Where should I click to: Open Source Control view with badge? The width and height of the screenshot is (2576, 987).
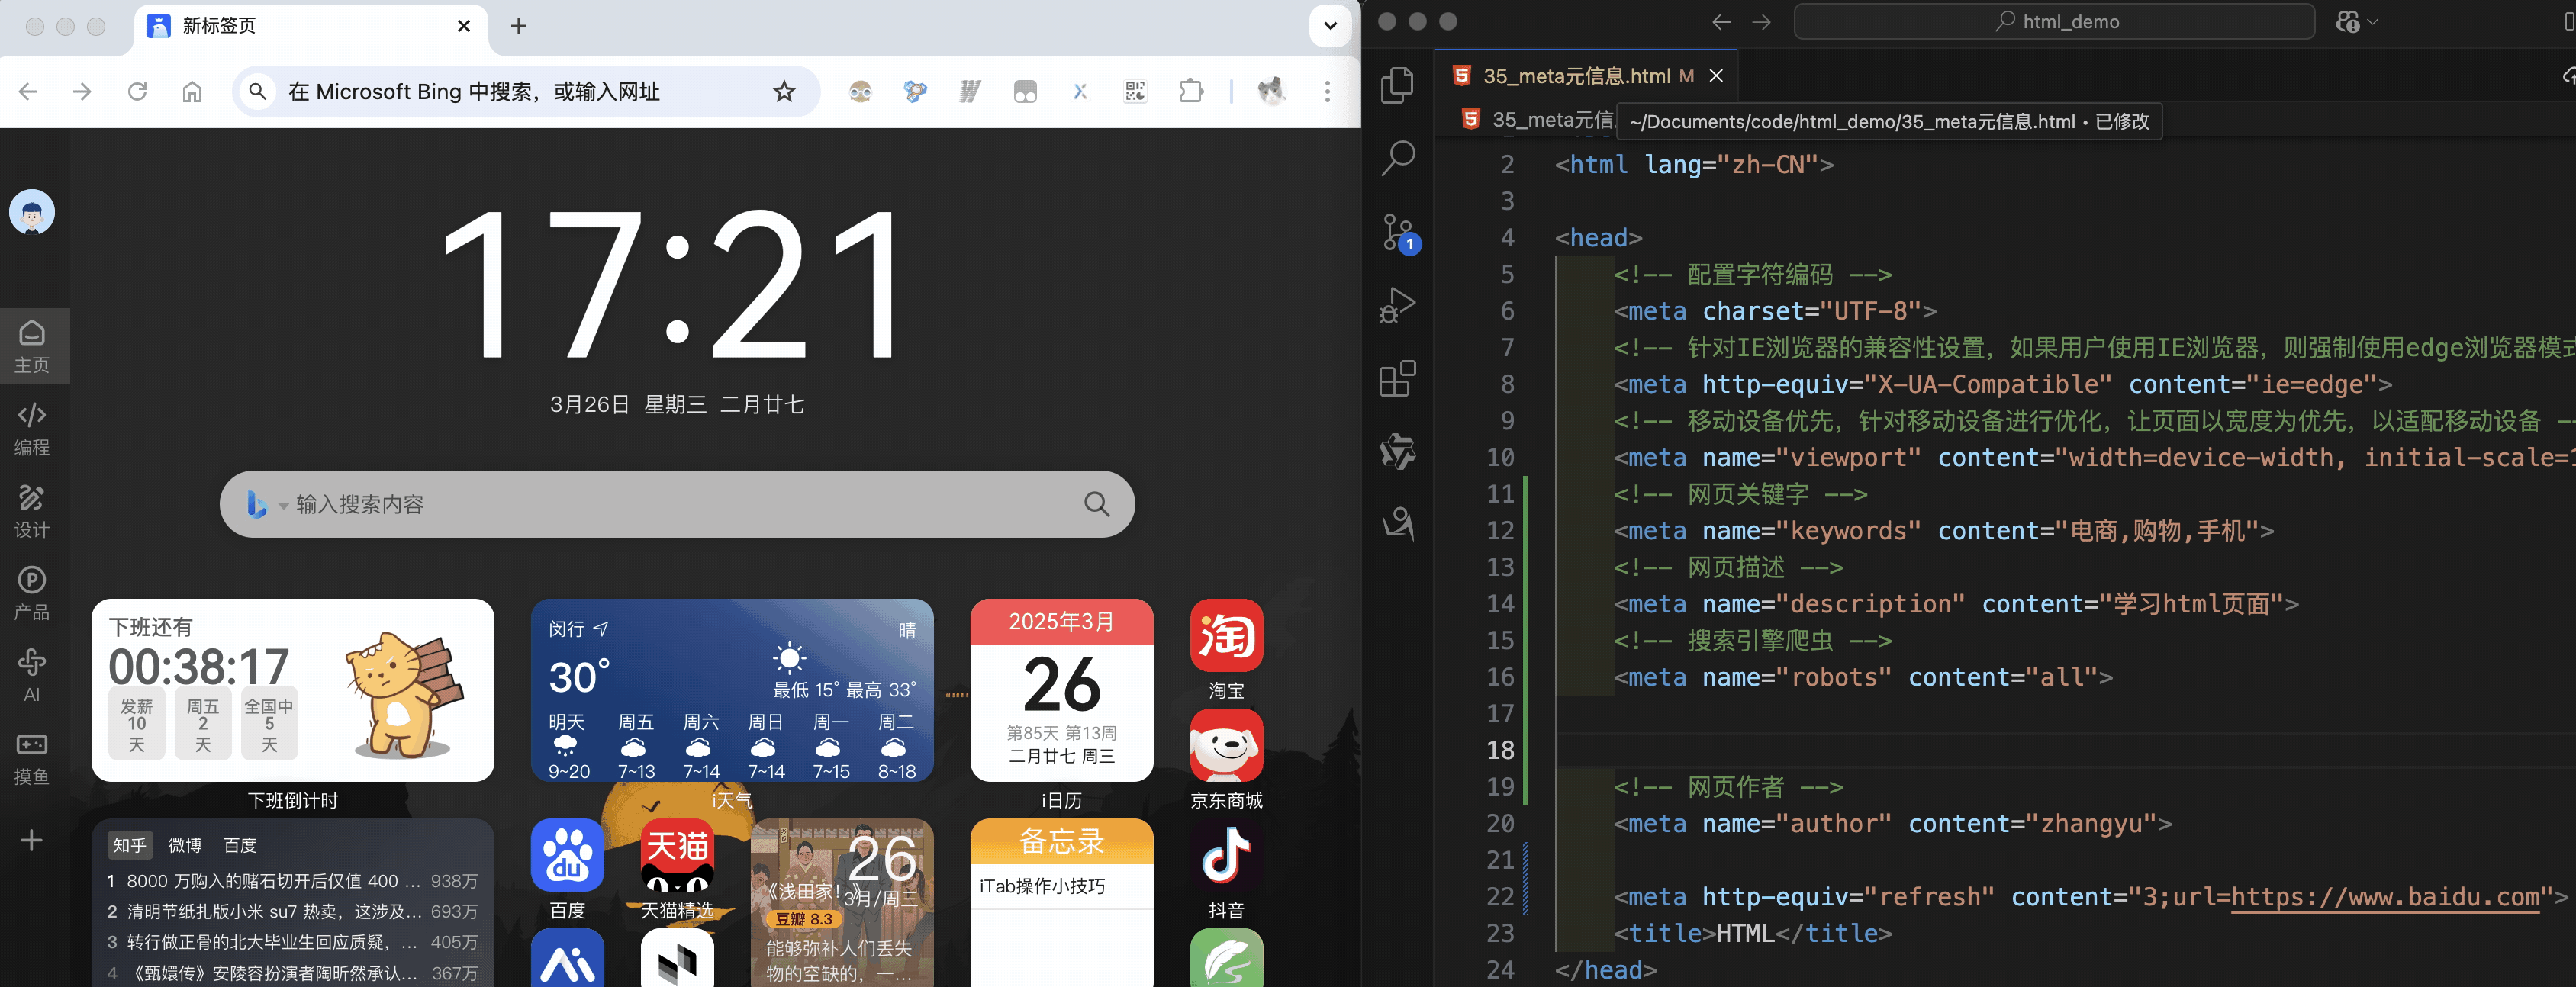pyautogui.click(x=1397, y=232)
